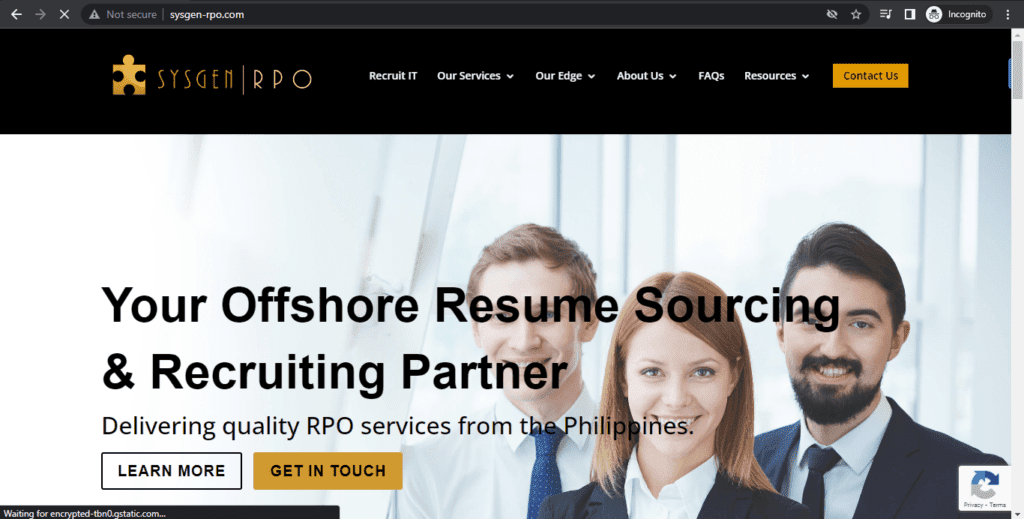Click the address bar showing sysgen-rpo.com

click(457, 14)
